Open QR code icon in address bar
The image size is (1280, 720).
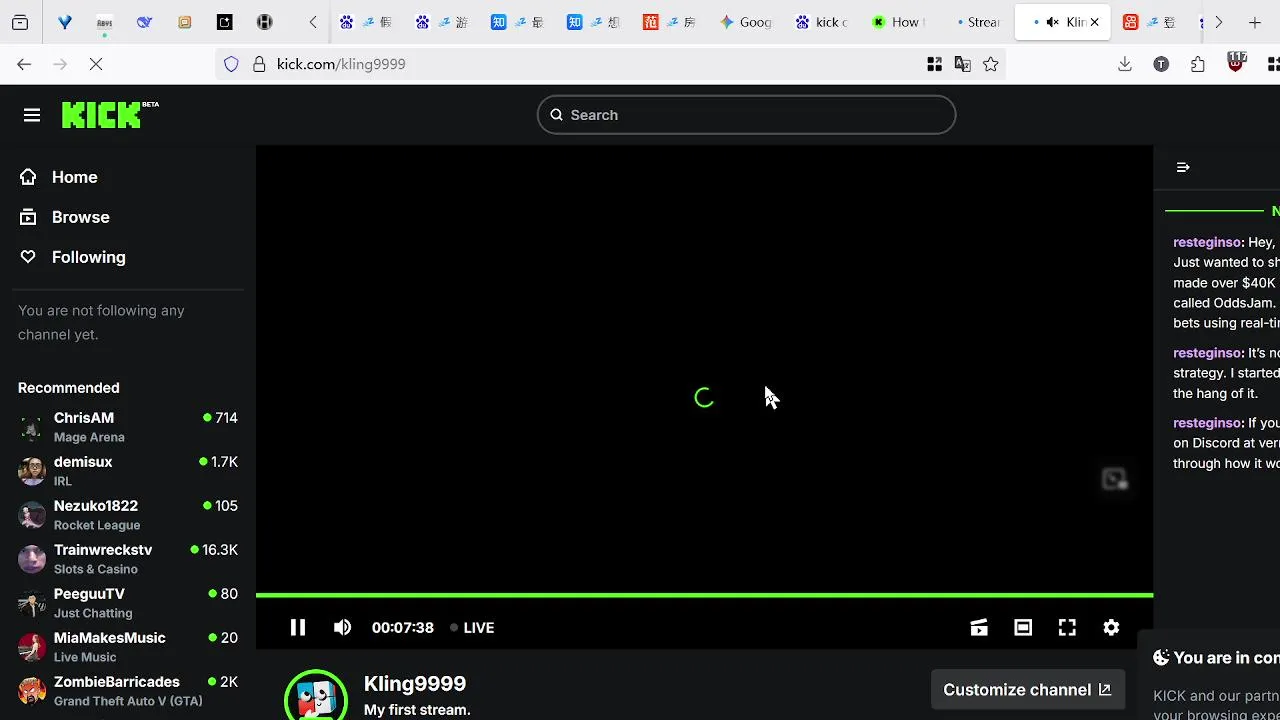click(x=934, y=64)
